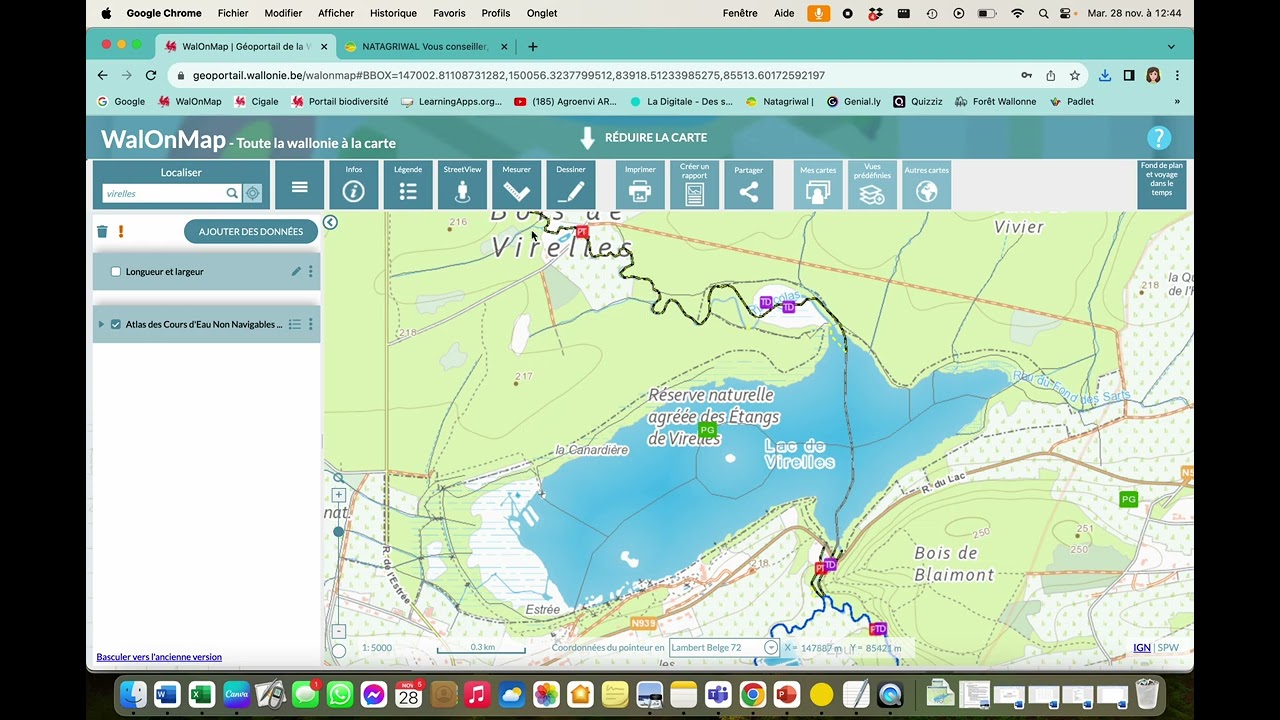Open the Historique menu
1280x720 pixels.
pyautogui.click(x=393, y=13)
